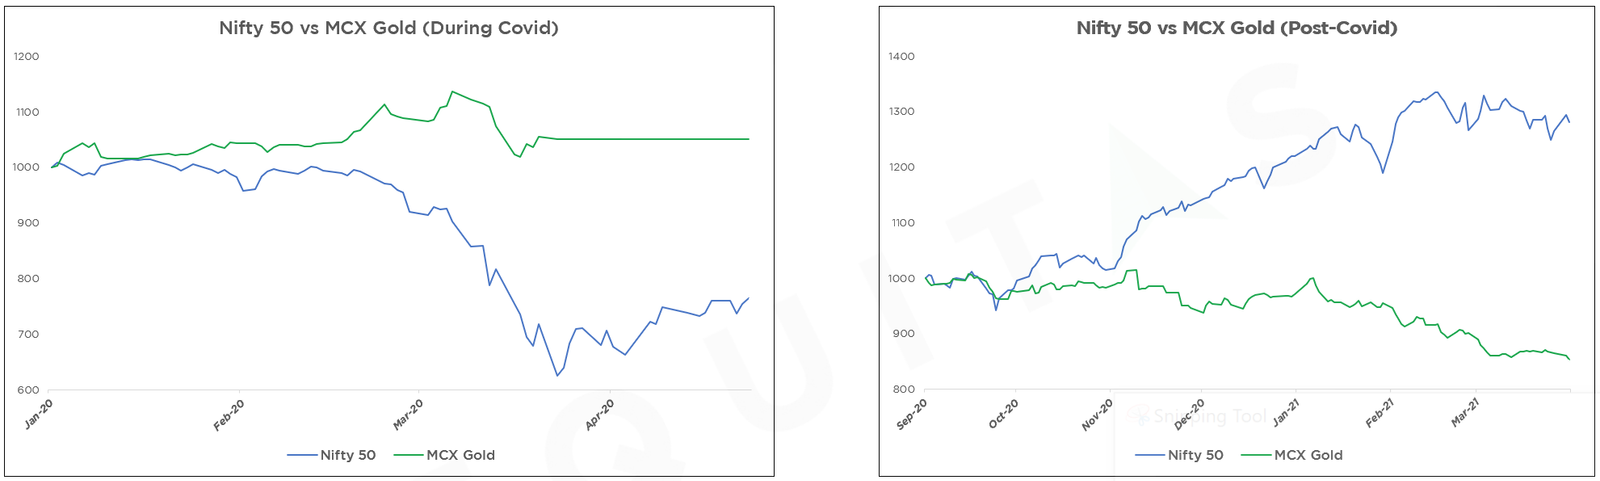Click the Jan-21 axis label
Image resolution: width=1600 pixels, height=481 pixels.
pos(1286,413)
